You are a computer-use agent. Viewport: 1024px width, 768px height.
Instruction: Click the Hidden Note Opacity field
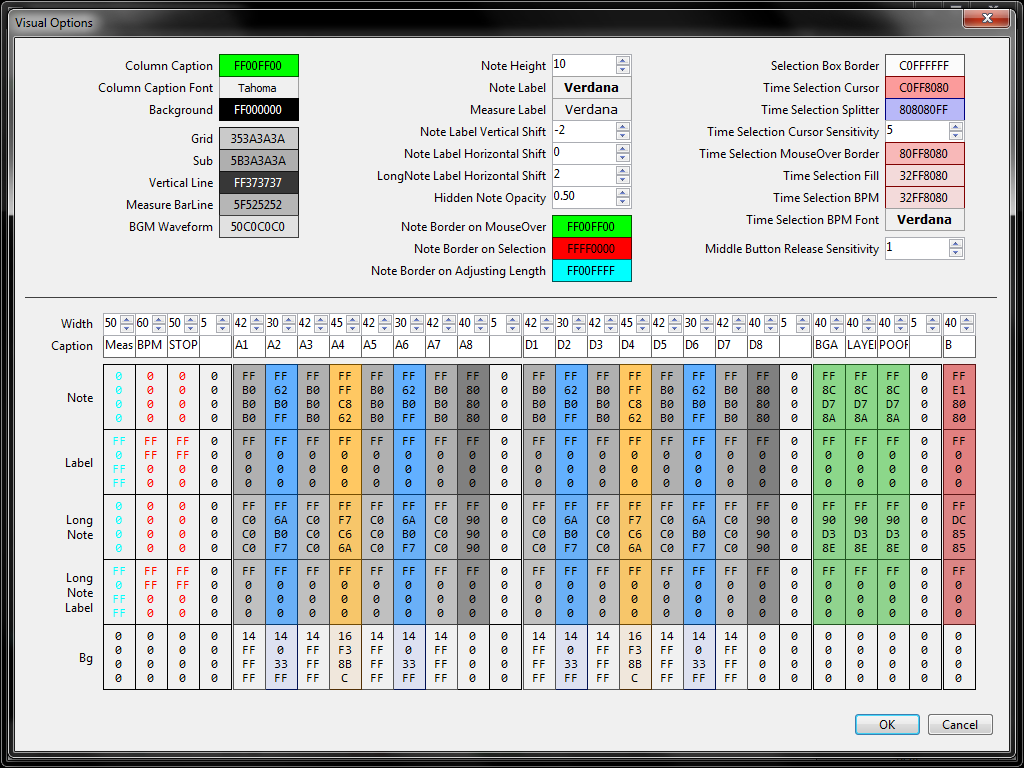[x=582, y=197]
